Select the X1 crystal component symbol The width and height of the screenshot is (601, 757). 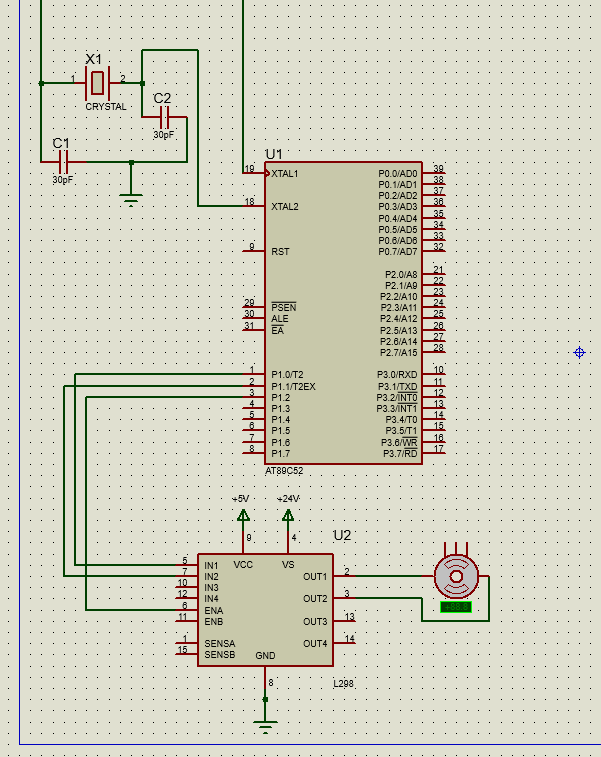pos(97,82)
